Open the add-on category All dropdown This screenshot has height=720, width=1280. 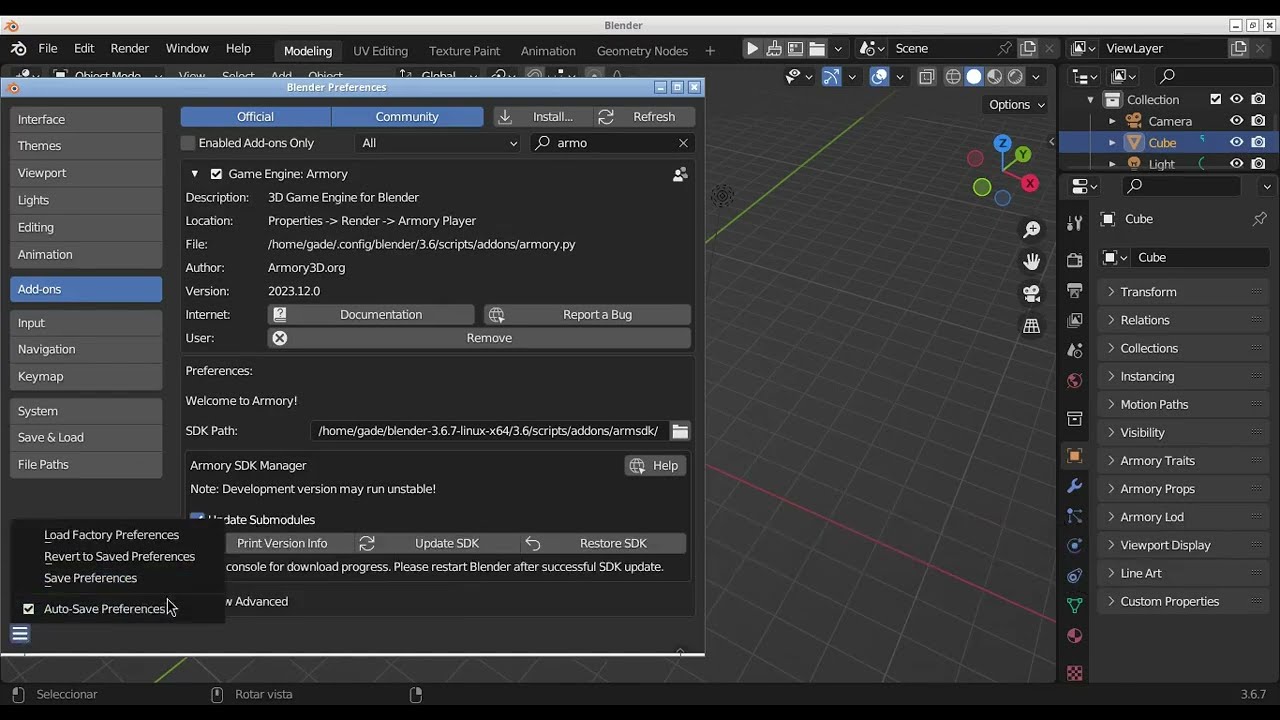[439, 143]
